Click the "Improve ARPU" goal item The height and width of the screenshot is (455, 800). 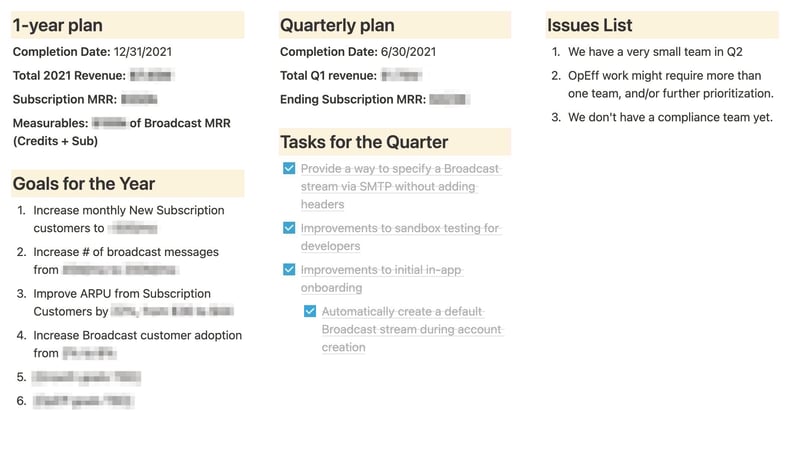(x=122, y=302)
